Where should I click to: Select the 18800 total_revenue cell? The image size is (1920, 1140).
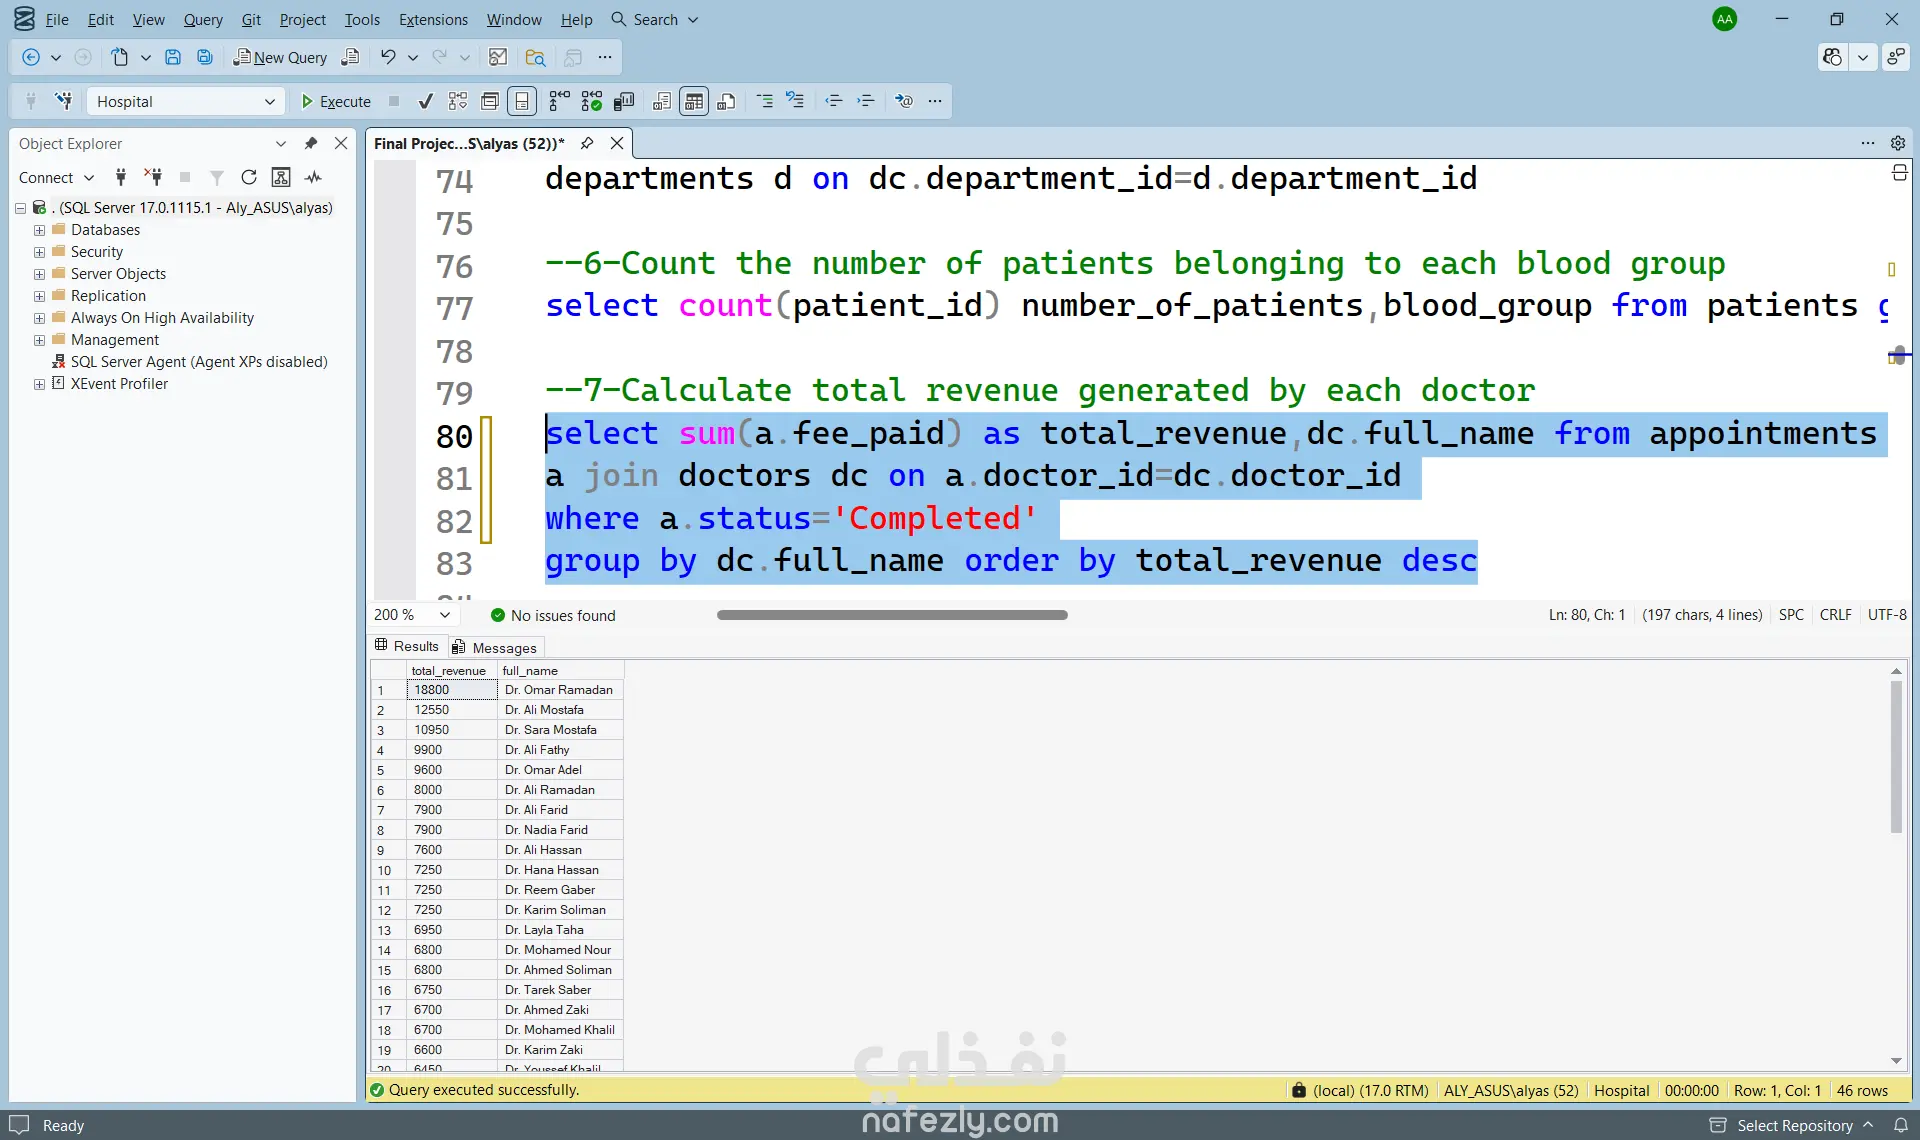coord(452,689)
